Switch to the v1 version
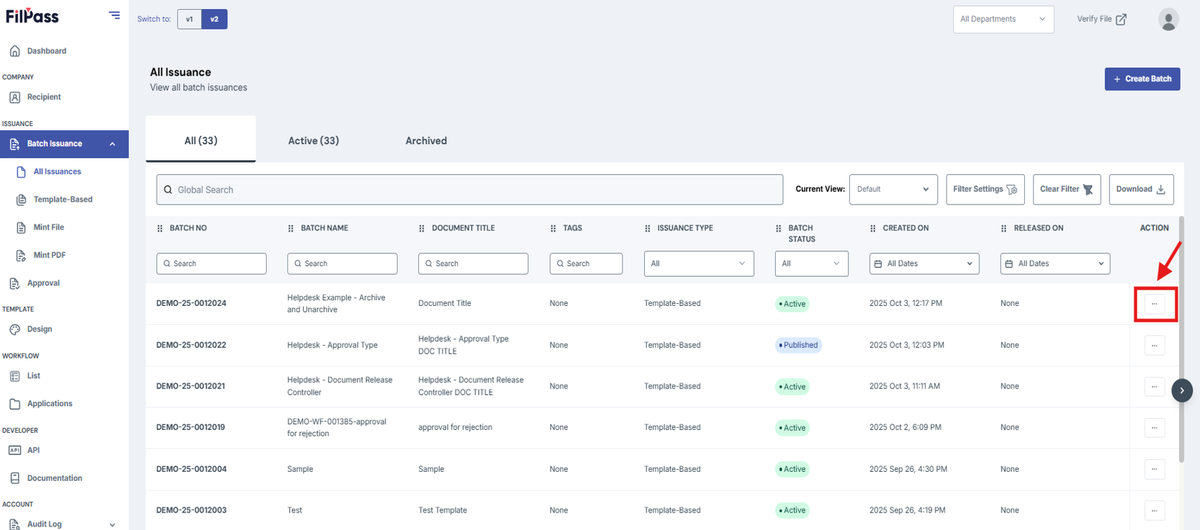The height and width of the screenshot is (530, 1200). pos(189,19)
